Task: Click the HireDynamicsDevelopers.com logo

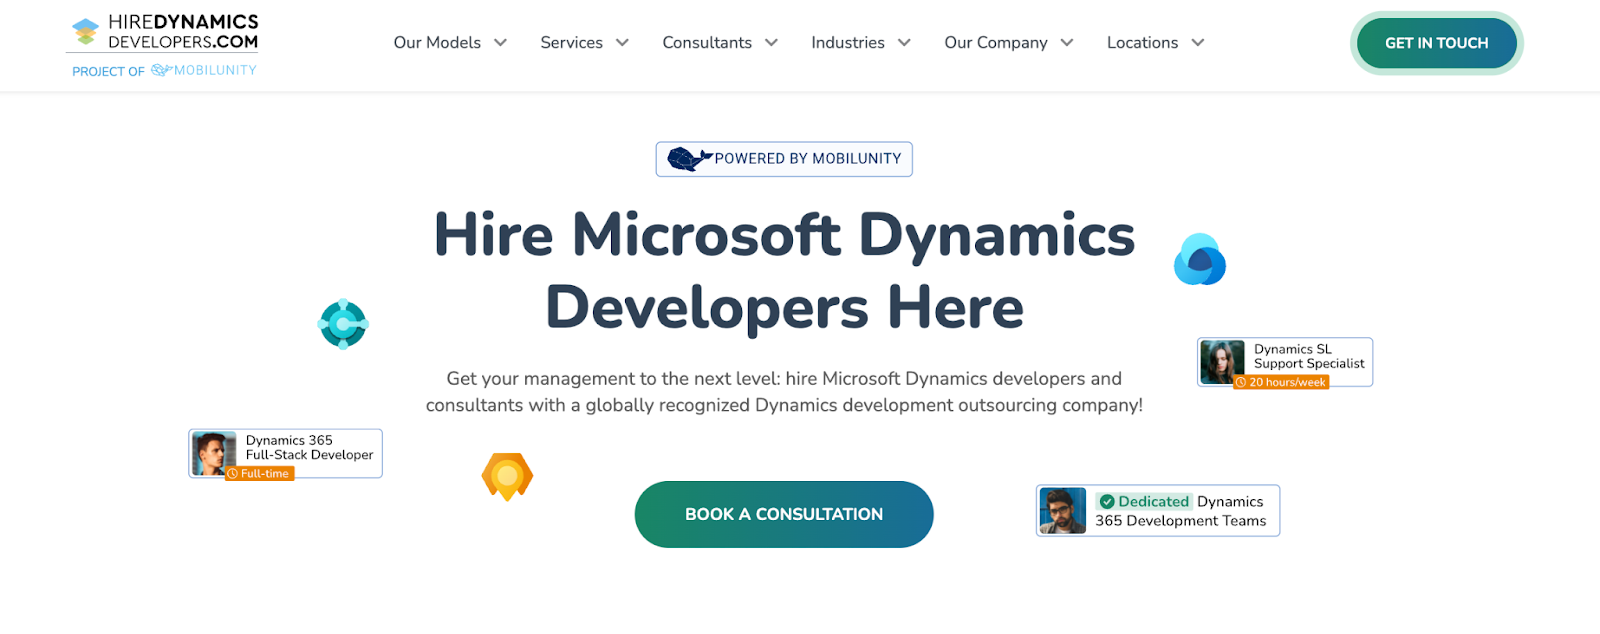Action: (165, 32)
